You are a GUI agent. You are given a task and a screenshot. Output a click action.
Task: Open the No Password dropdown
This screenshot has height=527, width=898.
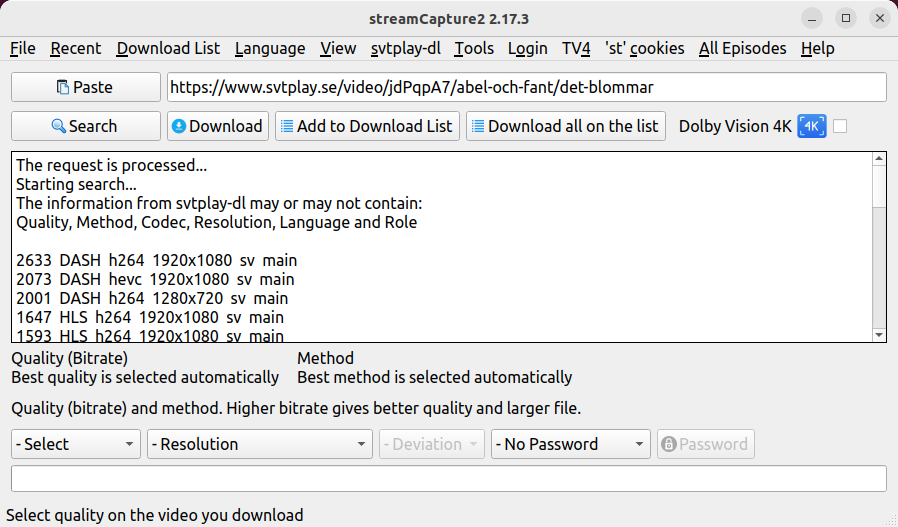pyautogui.click(x=570, y=444)
